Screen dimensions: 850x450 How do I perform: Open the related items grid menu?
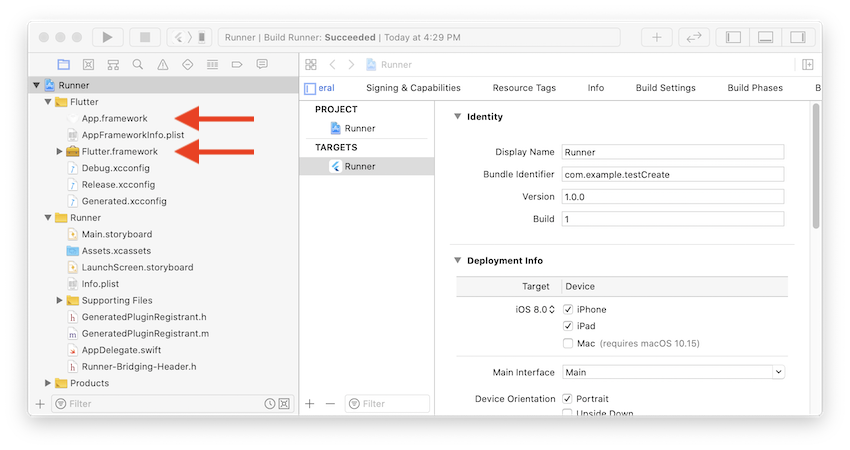pyautogui.click(x=311, y=65)
